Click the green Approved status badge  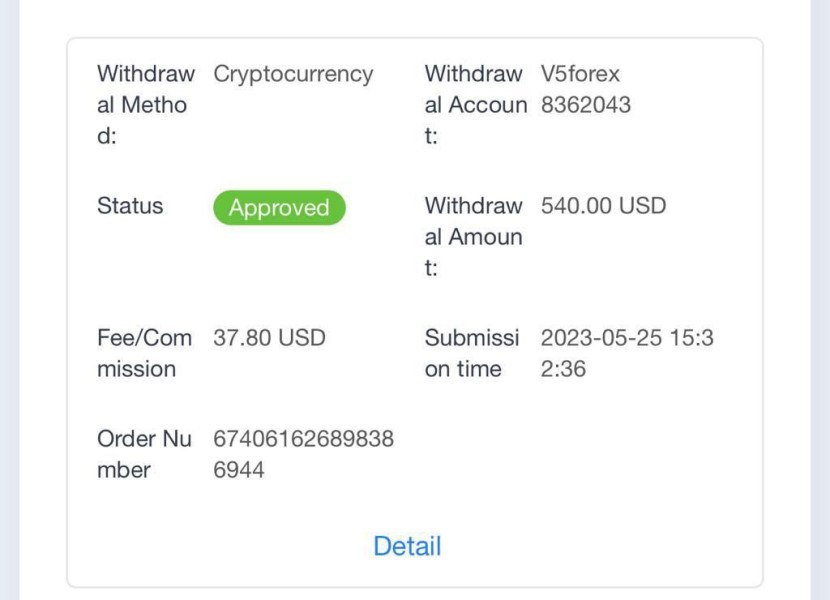(x=279, y=208)
